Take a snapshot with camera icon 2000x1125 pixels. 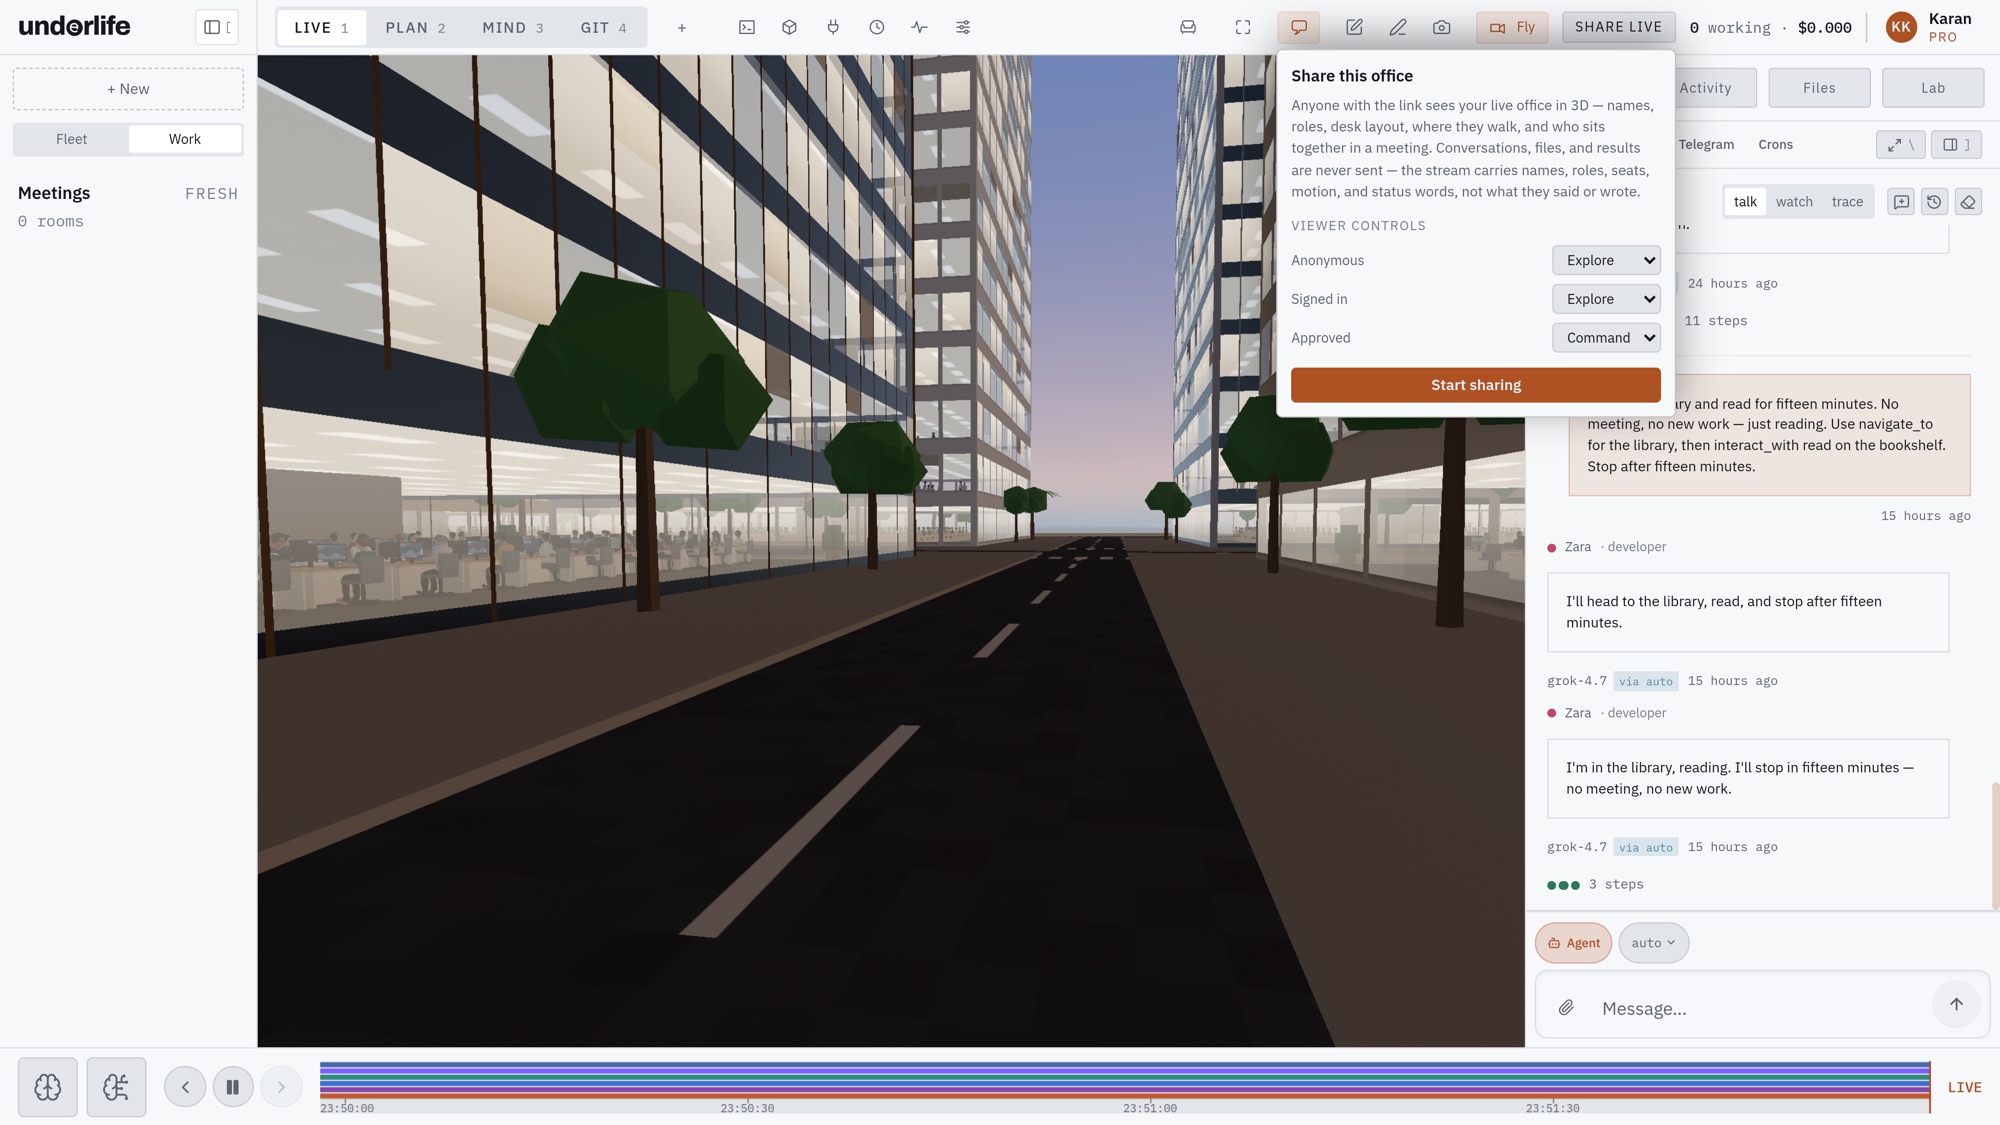(x=1441, y=27)
